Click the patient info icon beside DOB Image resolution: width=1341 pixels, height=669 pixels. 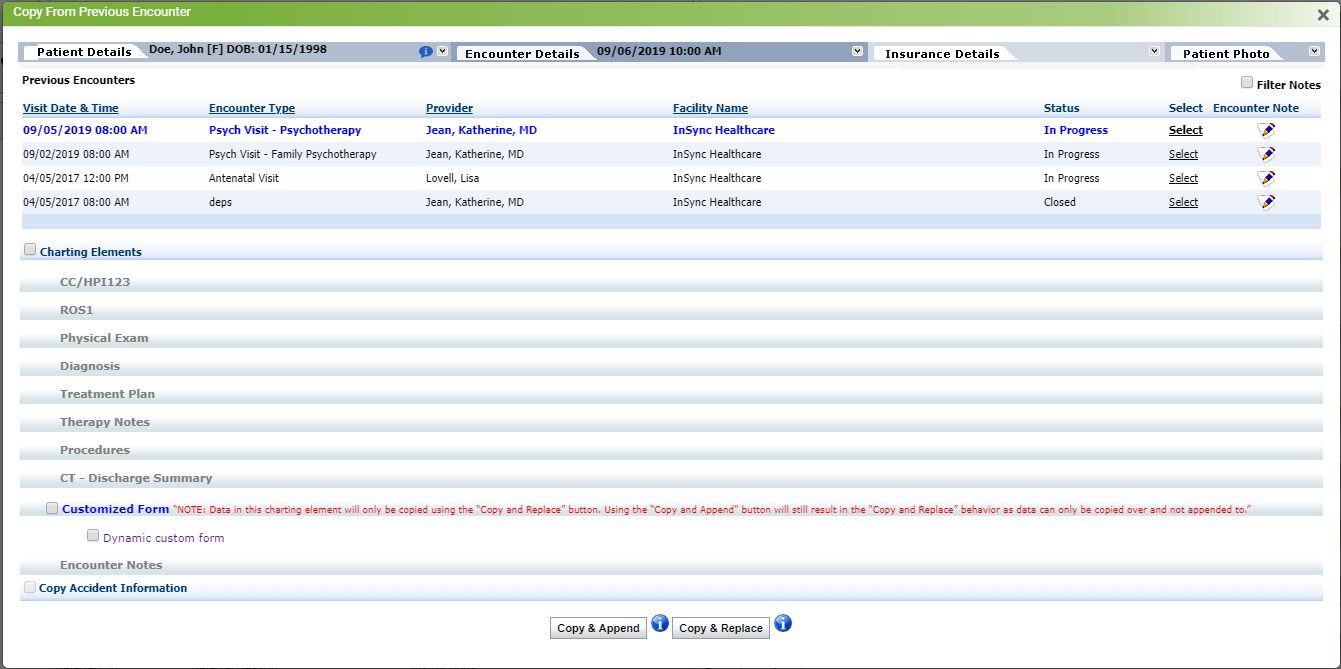coord(426,52)
